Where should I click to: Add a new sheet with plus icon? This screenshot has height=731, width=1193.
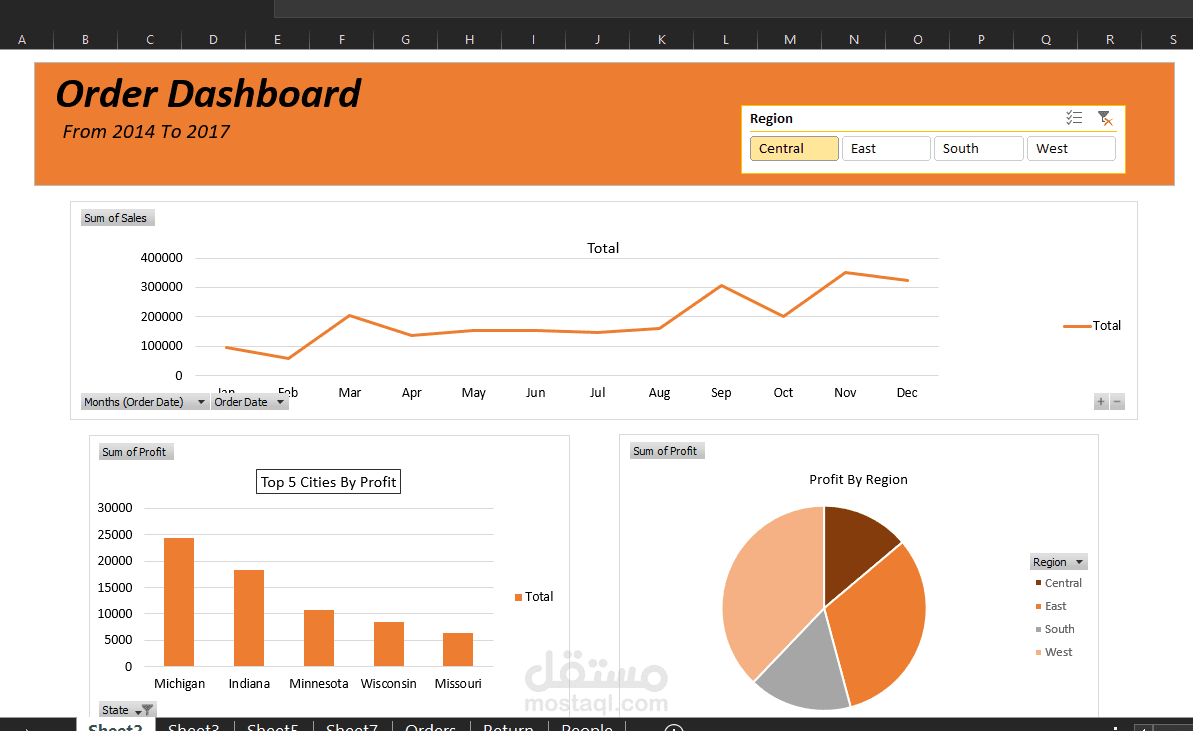pyautogui.click(x=673, y=727)
